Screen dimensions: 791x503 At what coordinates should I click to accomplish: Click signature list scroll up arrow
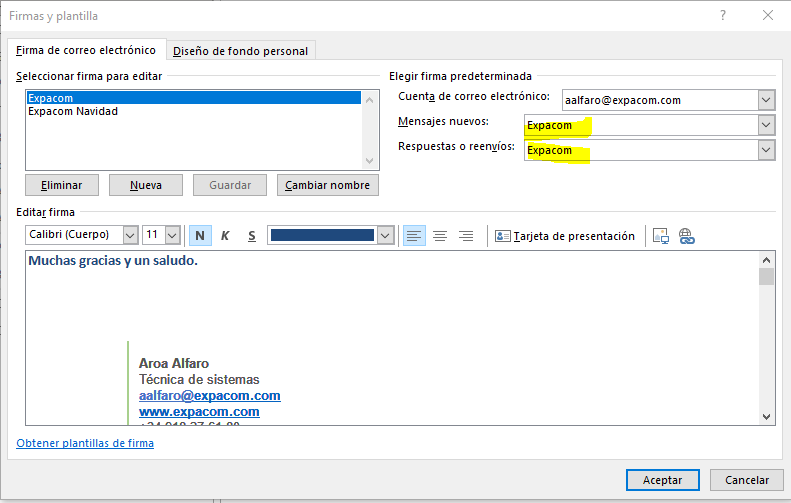pos(369,100)
